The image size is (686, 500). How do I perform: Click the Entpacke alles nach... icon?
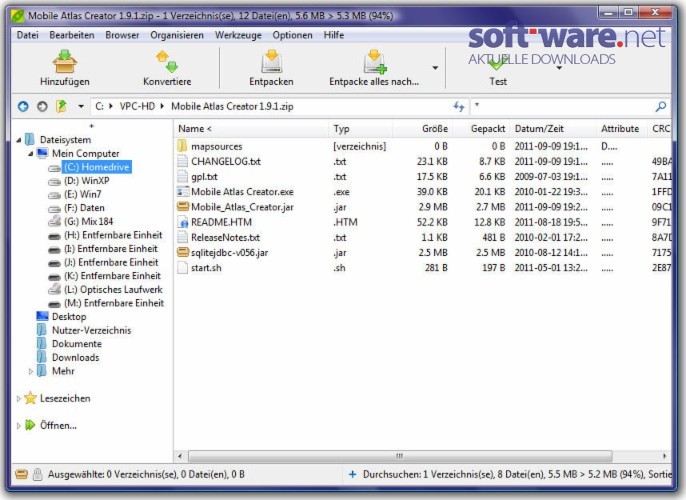pyautogui.click(x=374, y=61)
